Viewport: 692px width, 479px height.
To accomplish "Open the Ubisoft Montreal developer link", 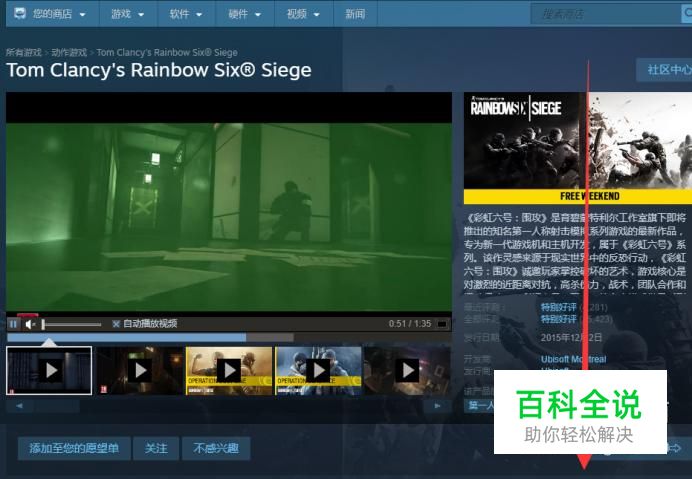I will click(x=573, y=359).
